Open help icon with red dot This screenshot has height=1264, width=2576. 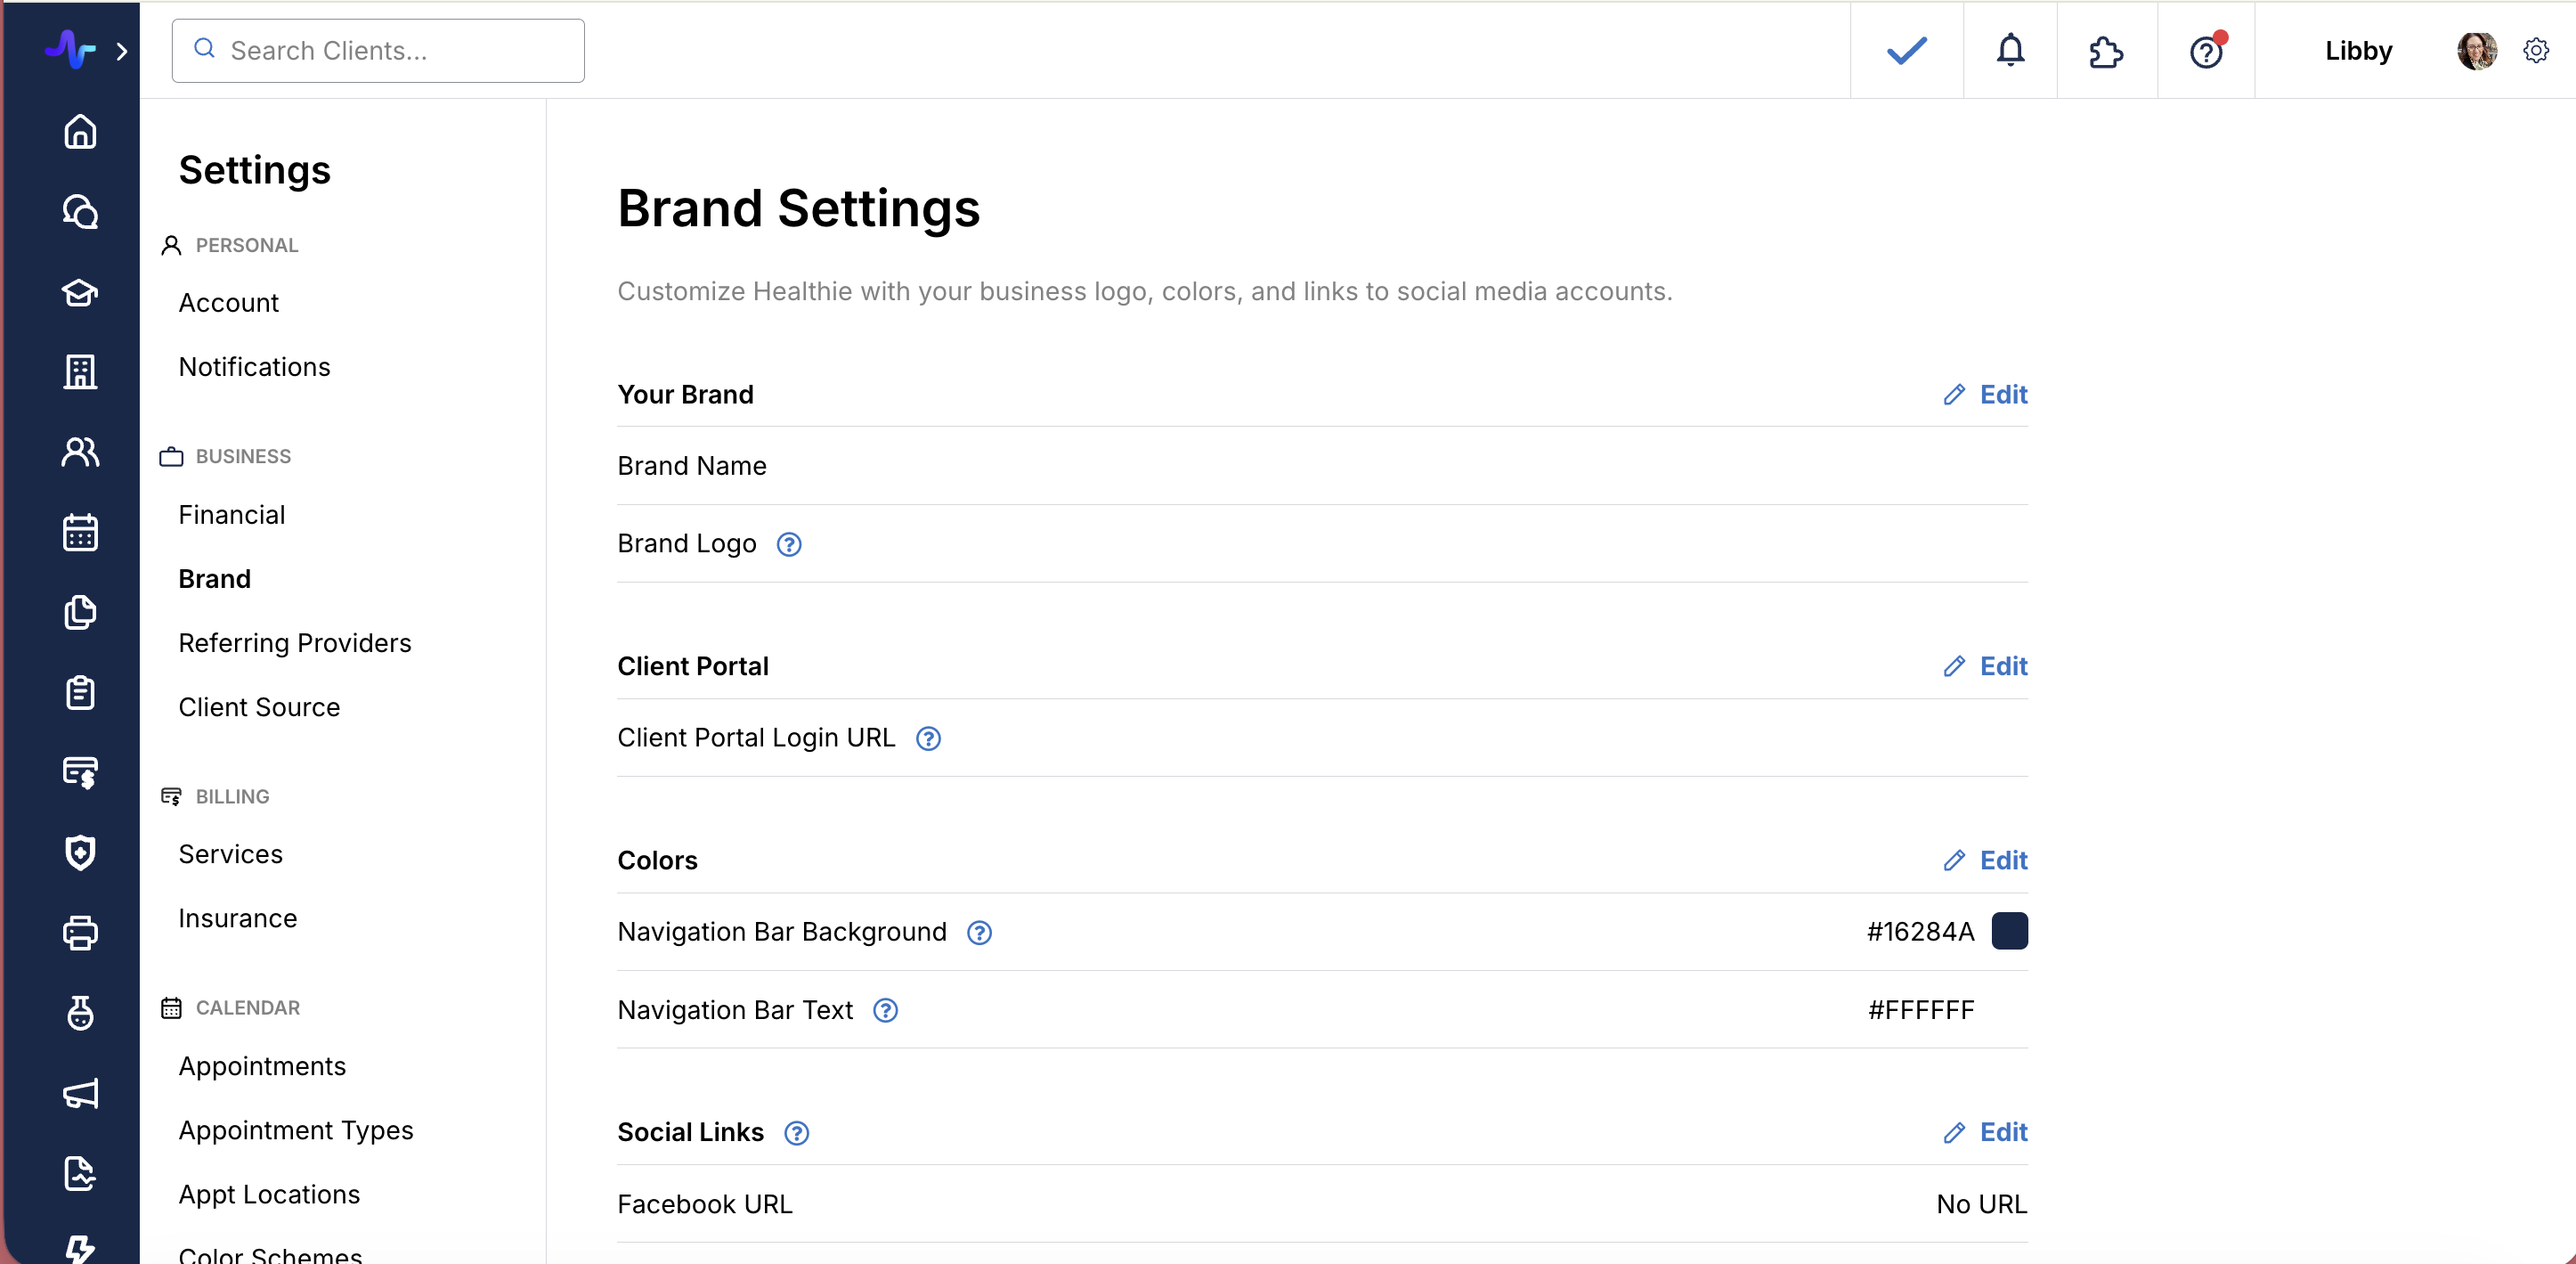tap(2205, 51)
